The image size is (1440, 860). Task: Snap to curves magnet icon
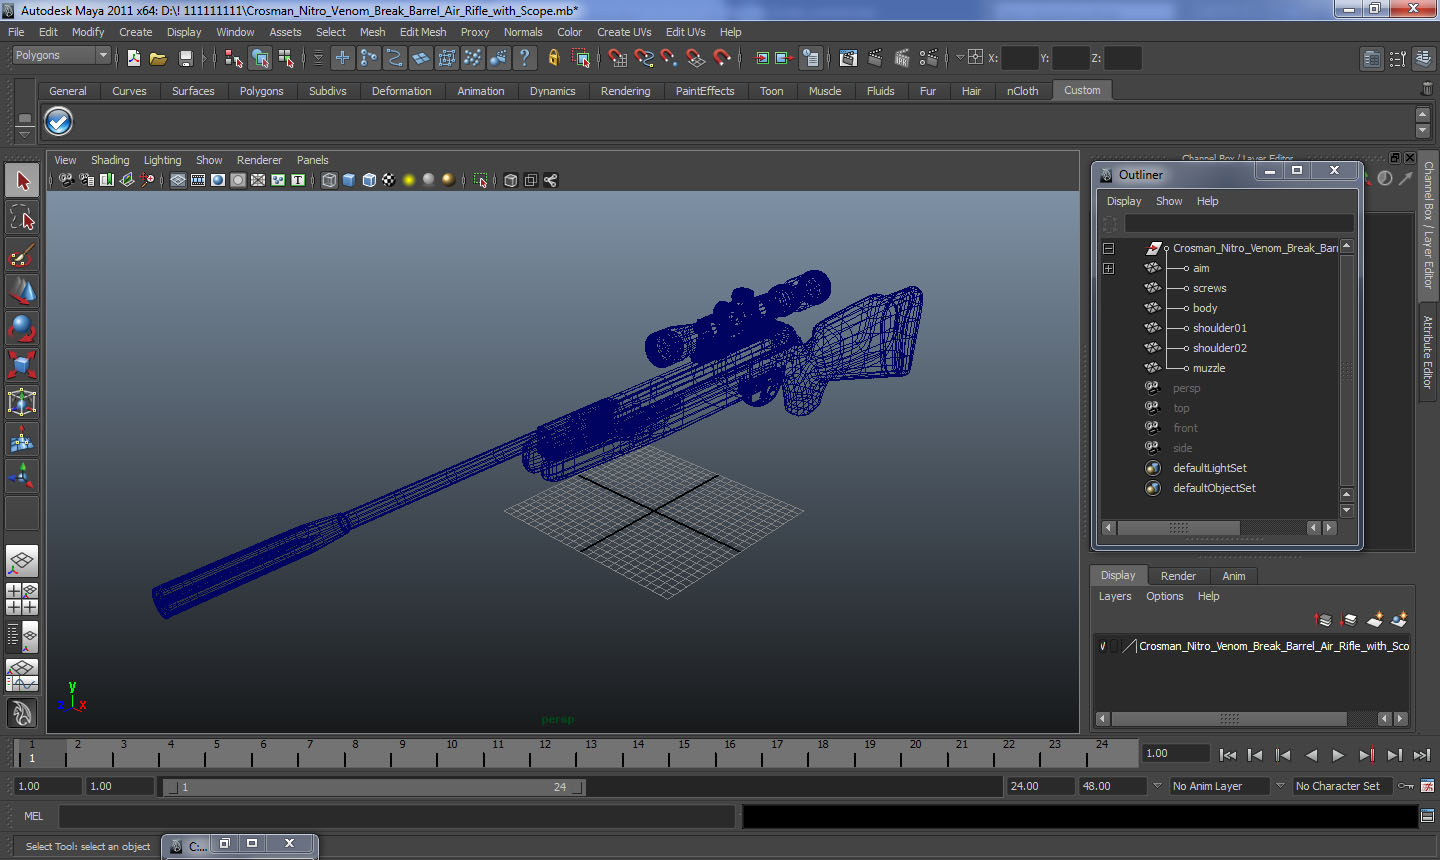pos(643,58)
